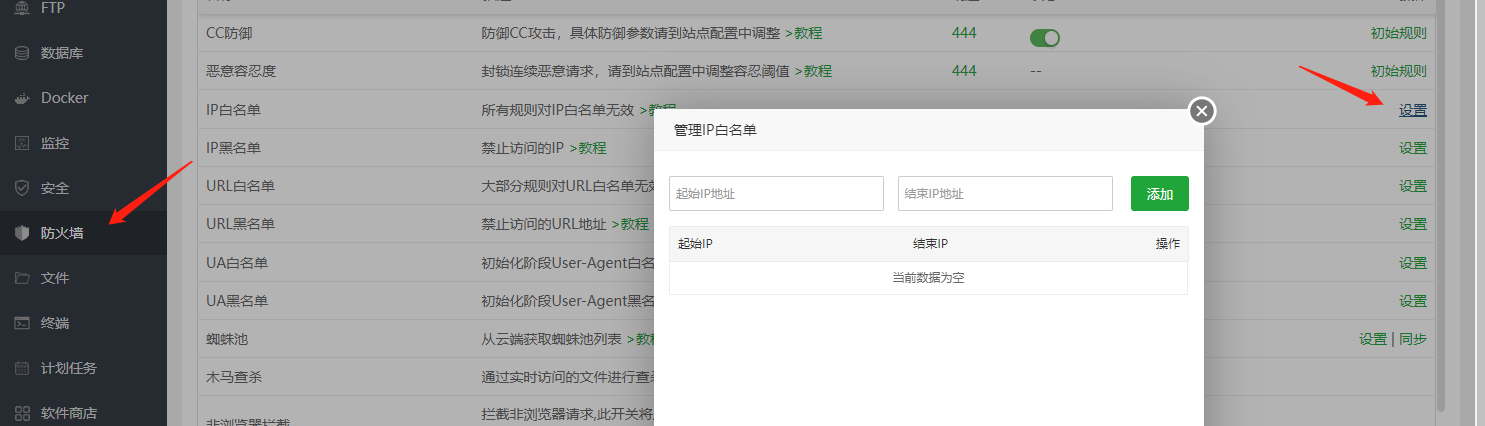Click the 结束IP column header

click(930, 244)
